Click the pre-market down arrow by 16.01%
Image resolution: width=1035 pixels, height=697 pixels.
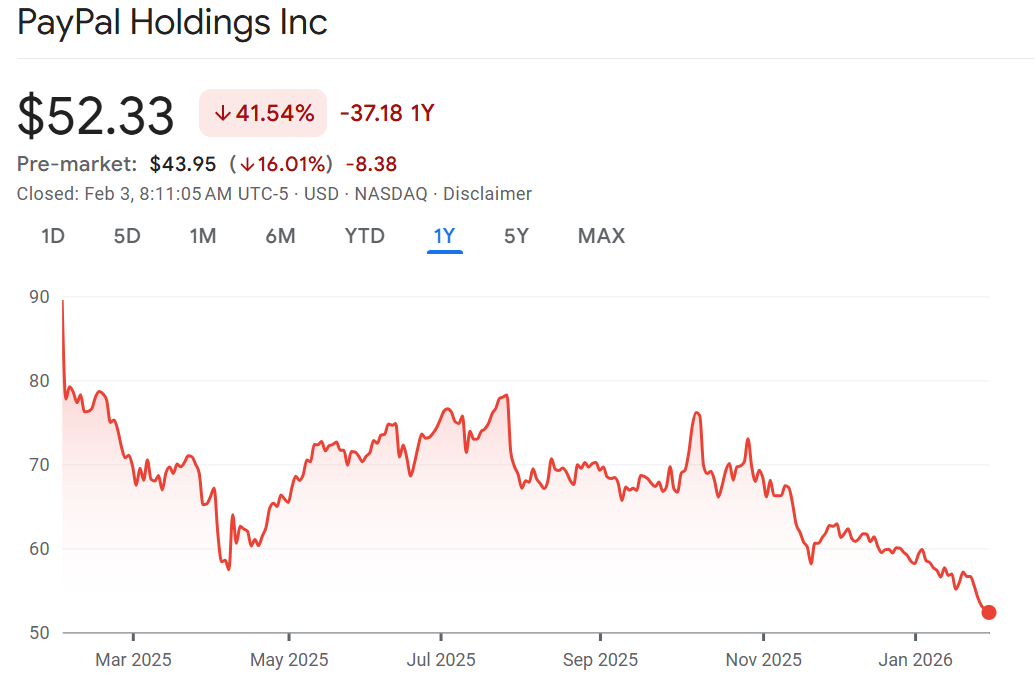(x=245, y=164)
